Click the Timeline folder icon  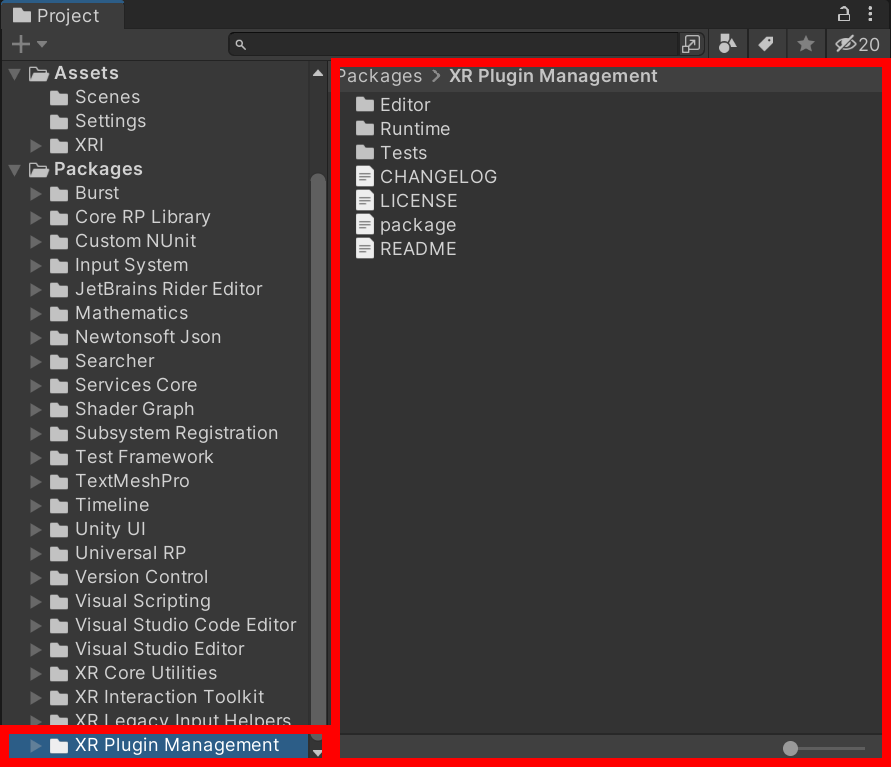pos(59,505)
